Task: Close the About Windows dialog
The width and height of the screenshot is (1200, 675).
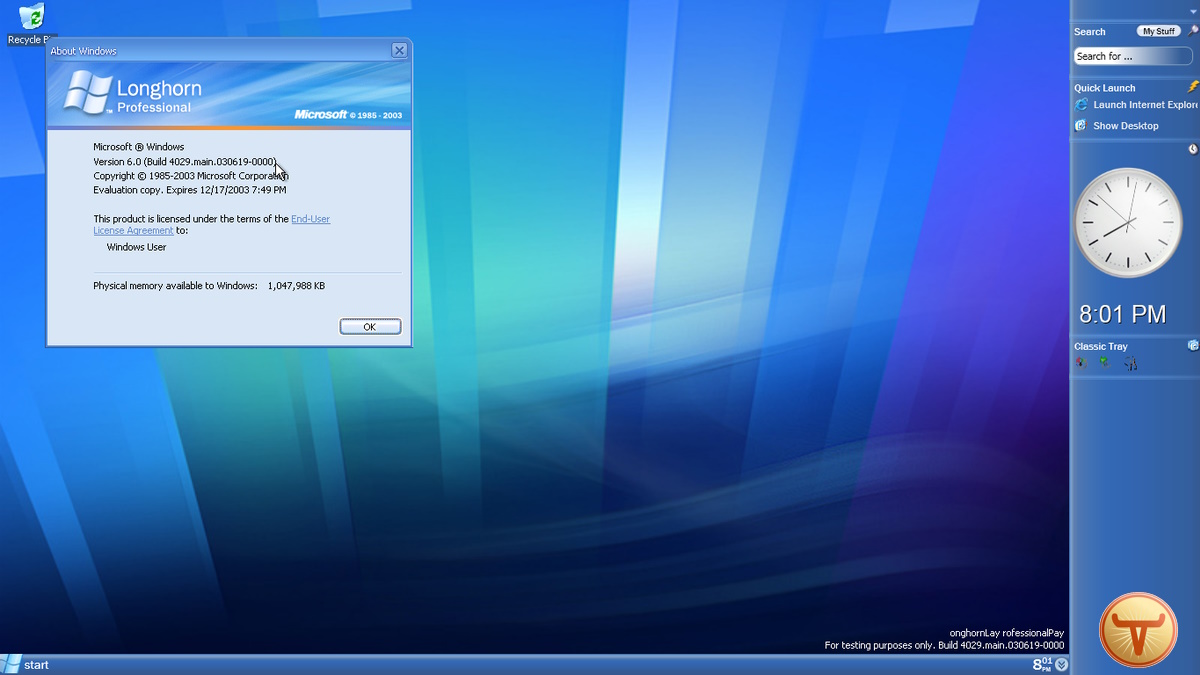Action: click(399, 50)
